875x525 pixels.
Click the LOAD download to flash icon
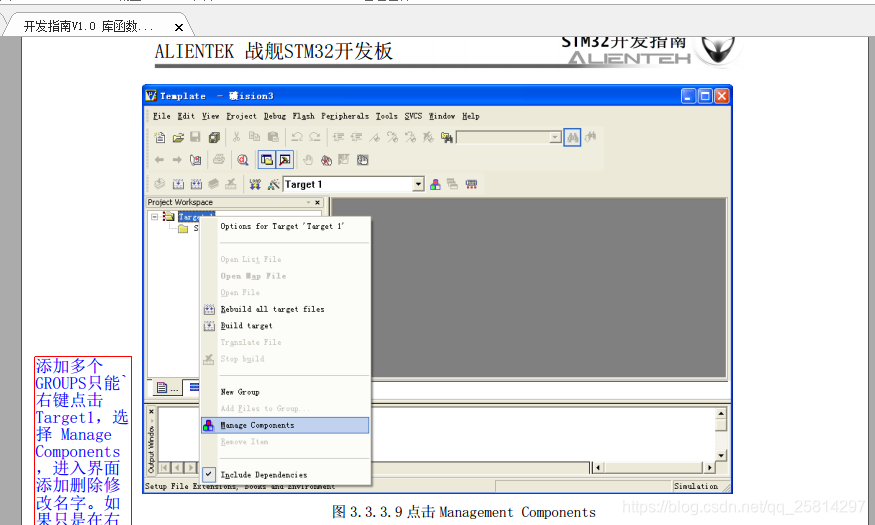click(x=255, y=184)
